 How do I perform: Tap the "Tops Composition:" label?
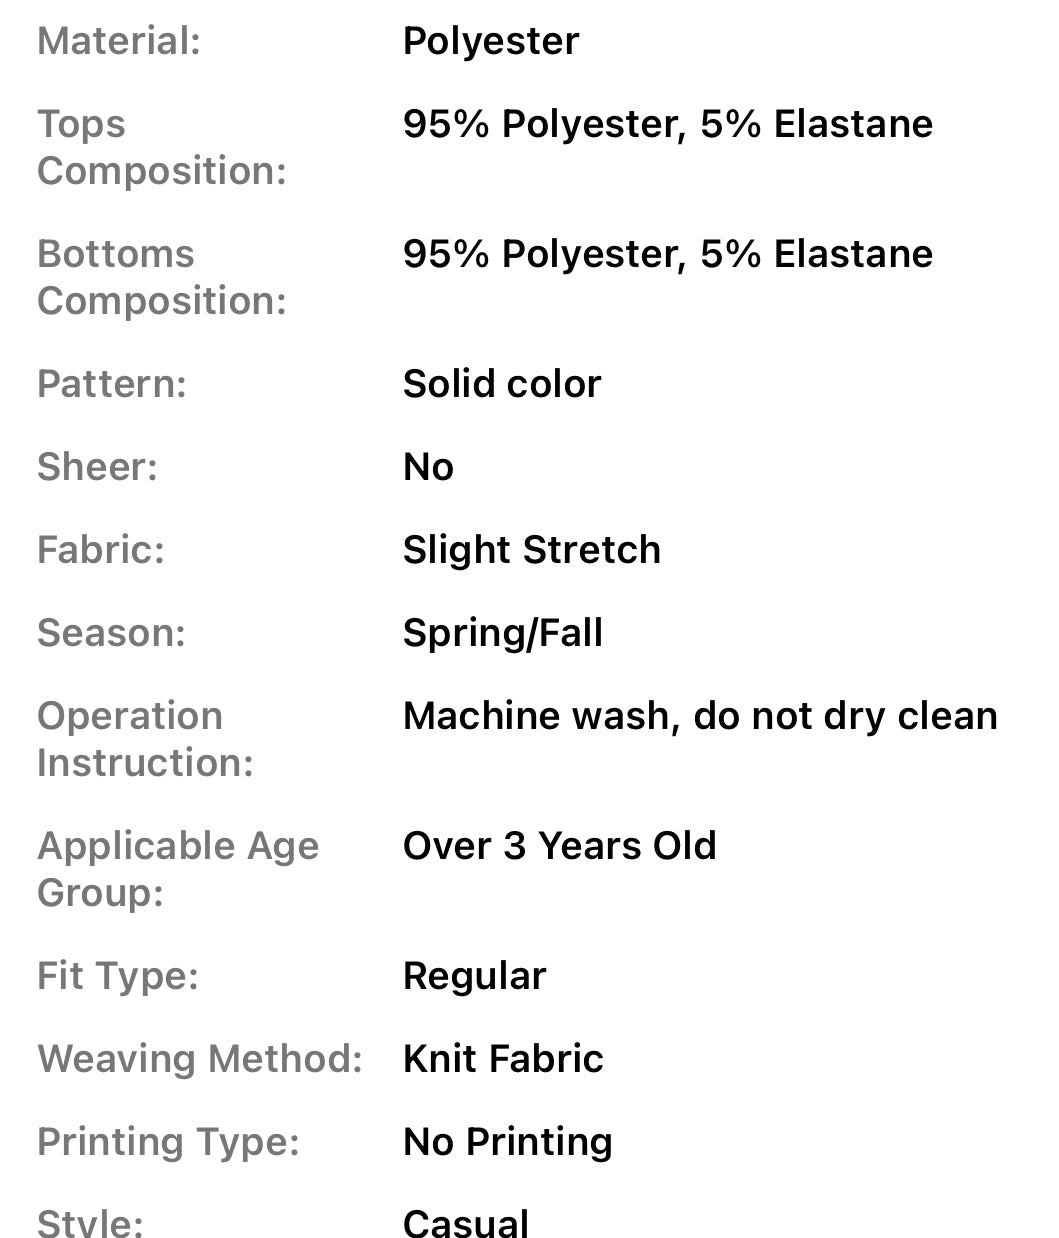click(161, 147)
